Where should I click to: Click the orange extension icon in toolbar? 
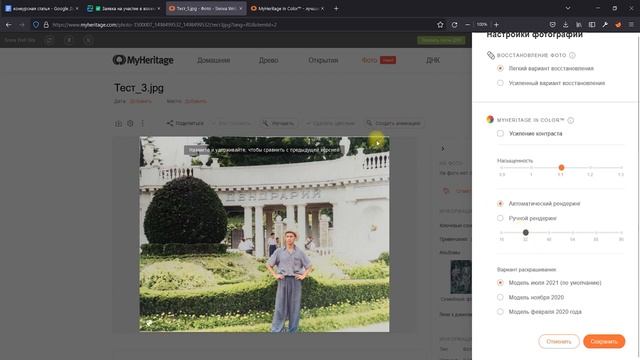click(618, 25)
